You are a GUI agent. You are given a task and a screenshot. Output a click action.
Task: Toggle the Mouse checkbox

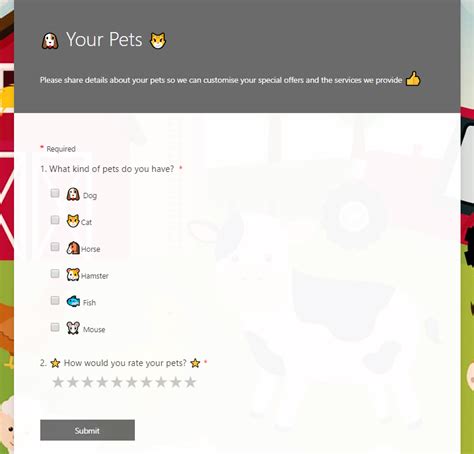(55, 327)
